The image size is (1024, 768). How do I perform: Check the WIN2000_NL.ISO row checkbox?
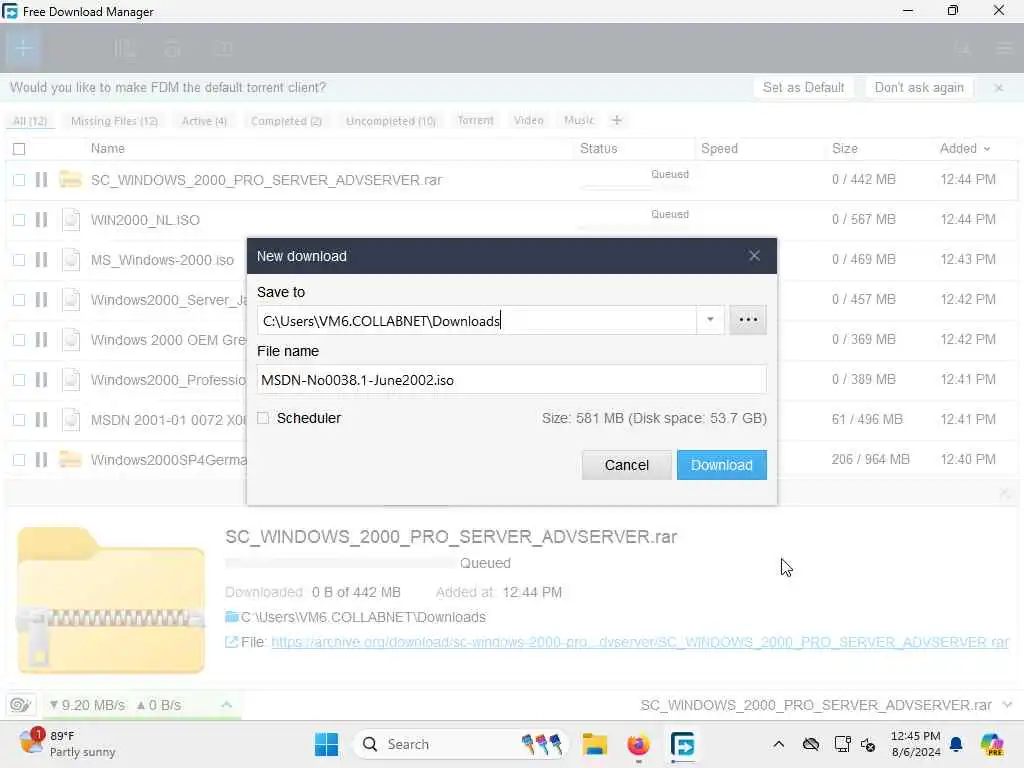coord(19,219)
